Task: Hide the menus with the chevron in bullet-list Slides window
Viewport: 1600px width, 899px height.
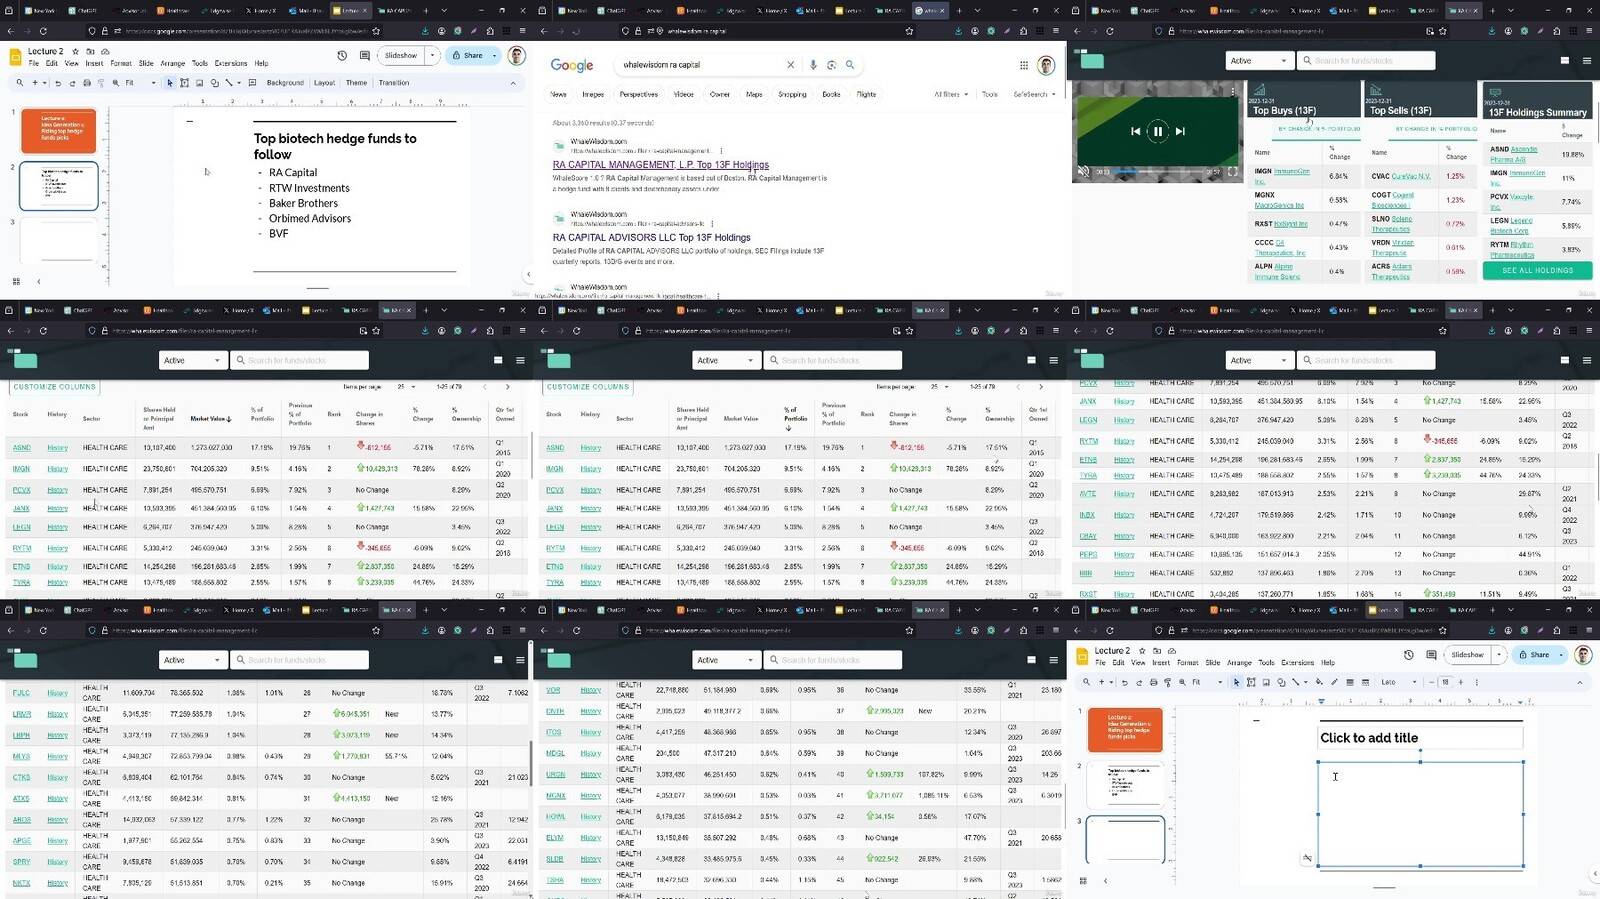Action: pos(513,83)
